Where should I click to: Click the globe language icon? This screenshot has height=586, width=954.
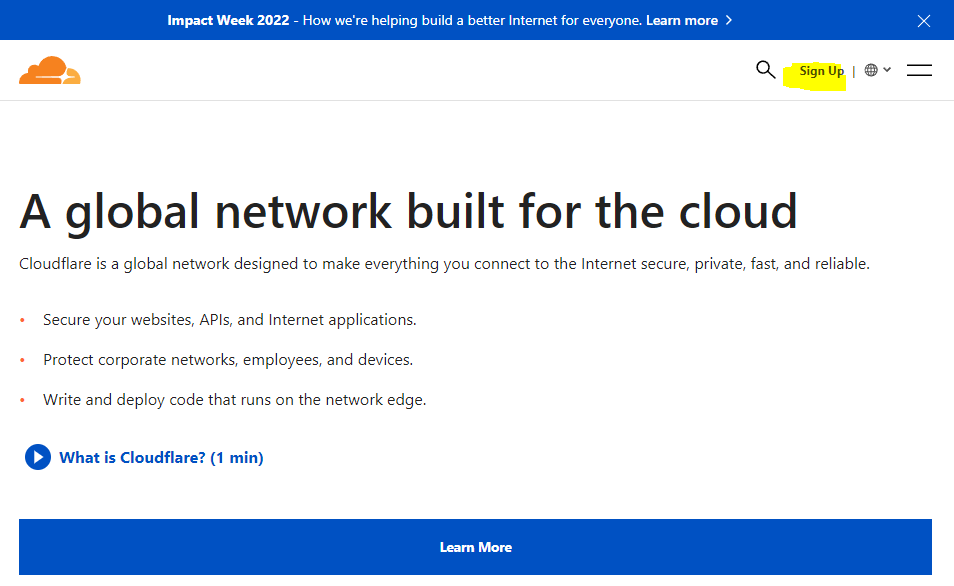(871, 70)
